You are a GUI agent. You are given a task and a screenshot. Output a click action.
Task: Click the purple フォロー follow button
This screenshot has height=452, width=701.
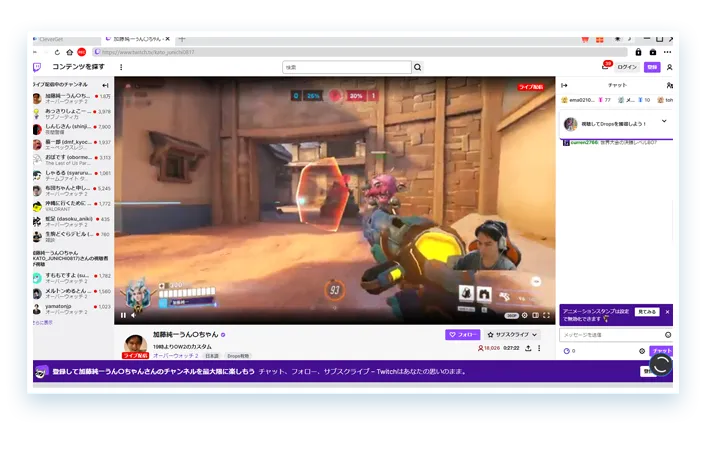coord(463,334)
